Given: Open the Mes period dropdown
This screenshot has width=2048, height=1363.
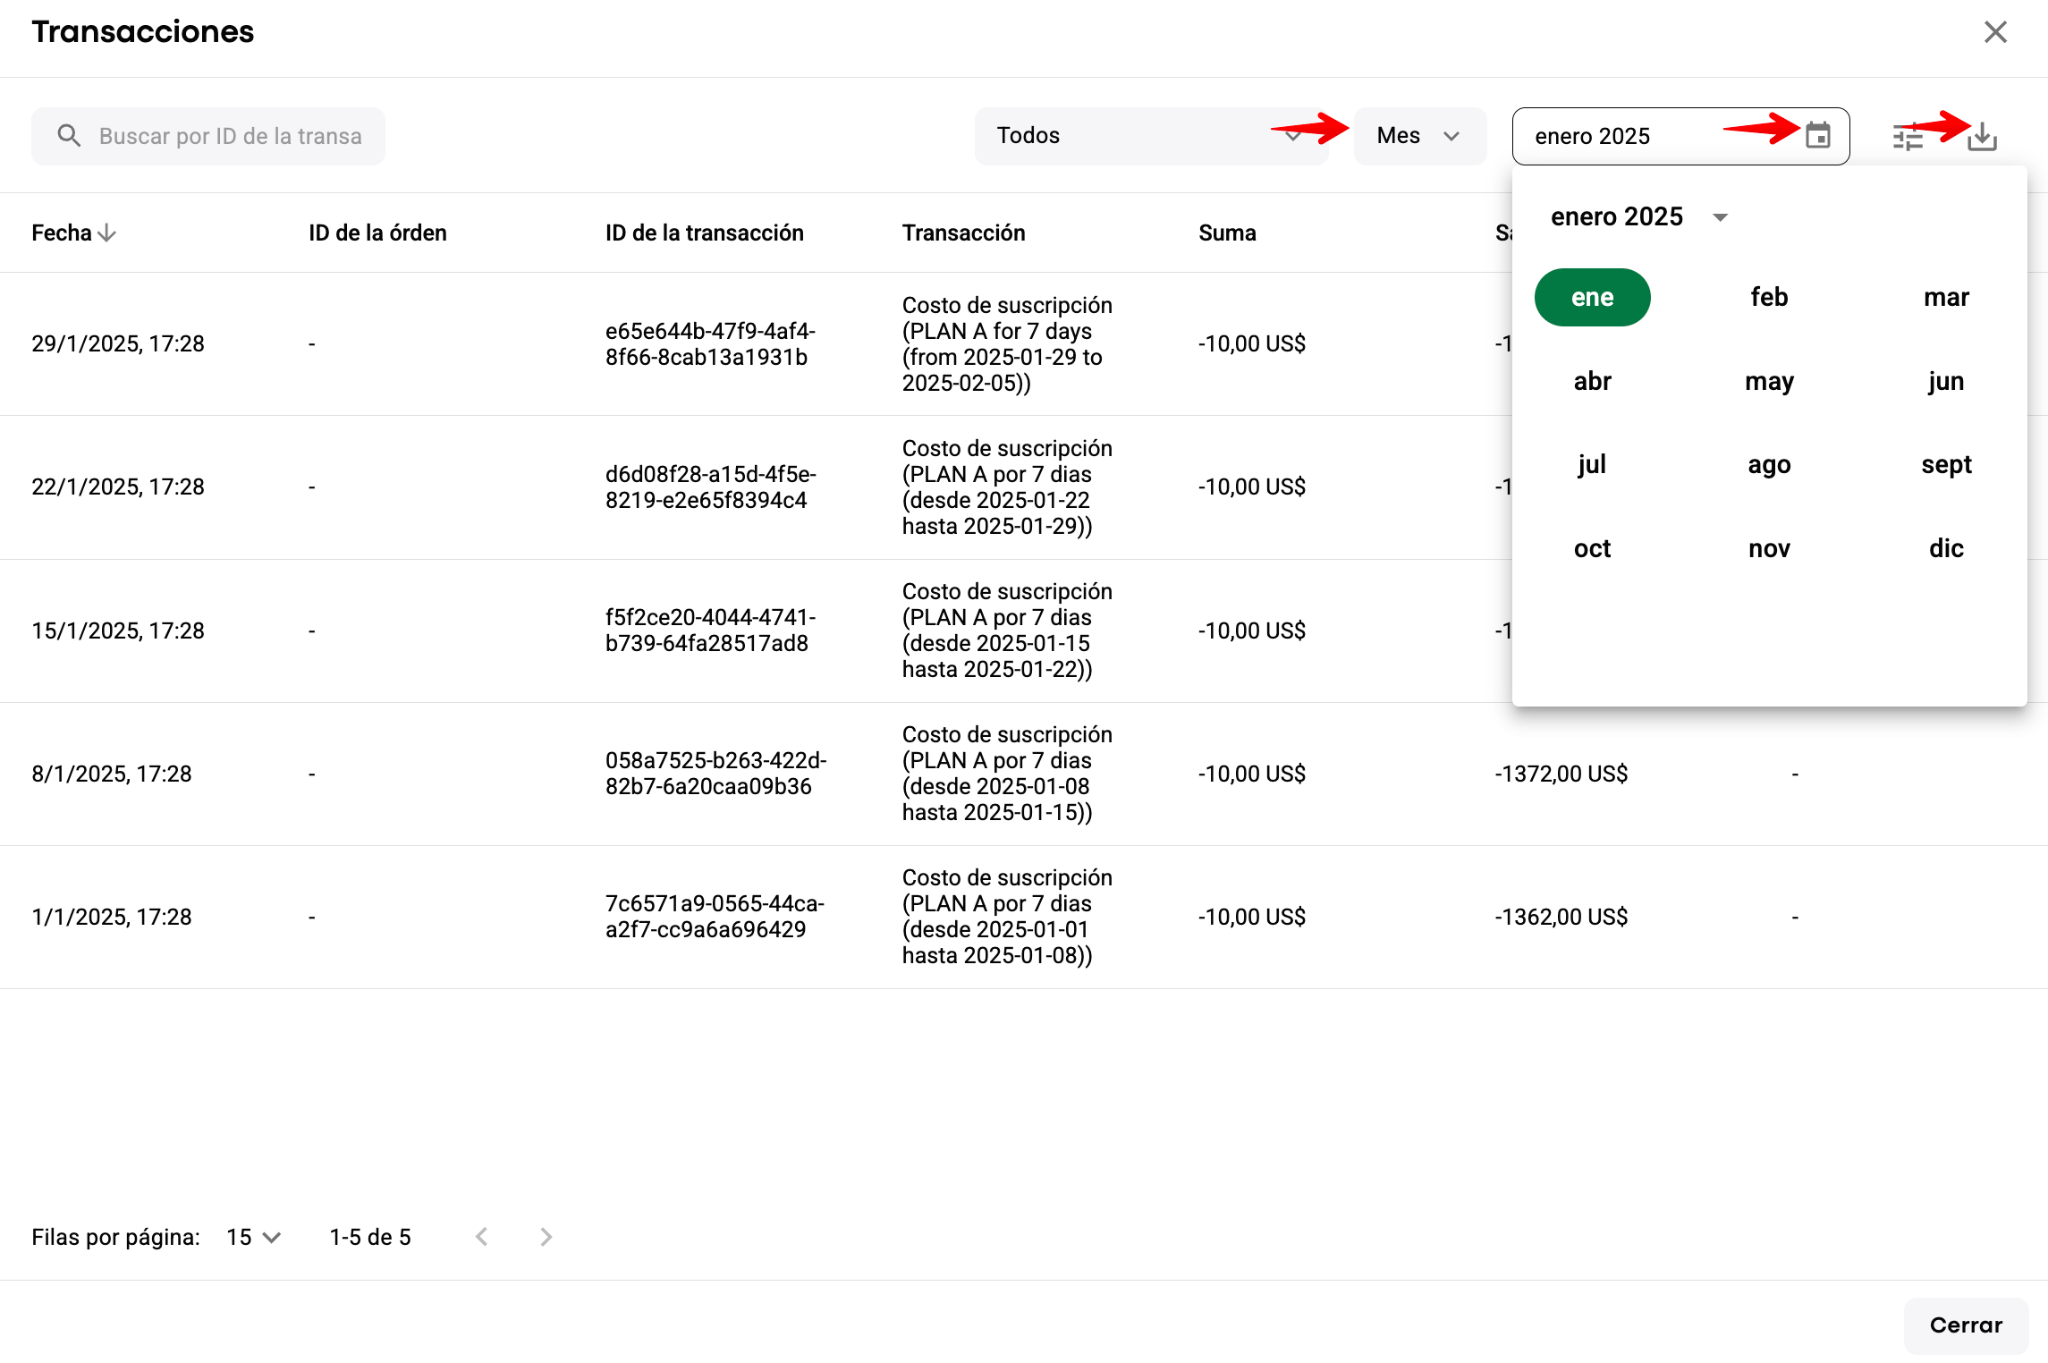Looking at the screenshot, I should point(1418,136).
